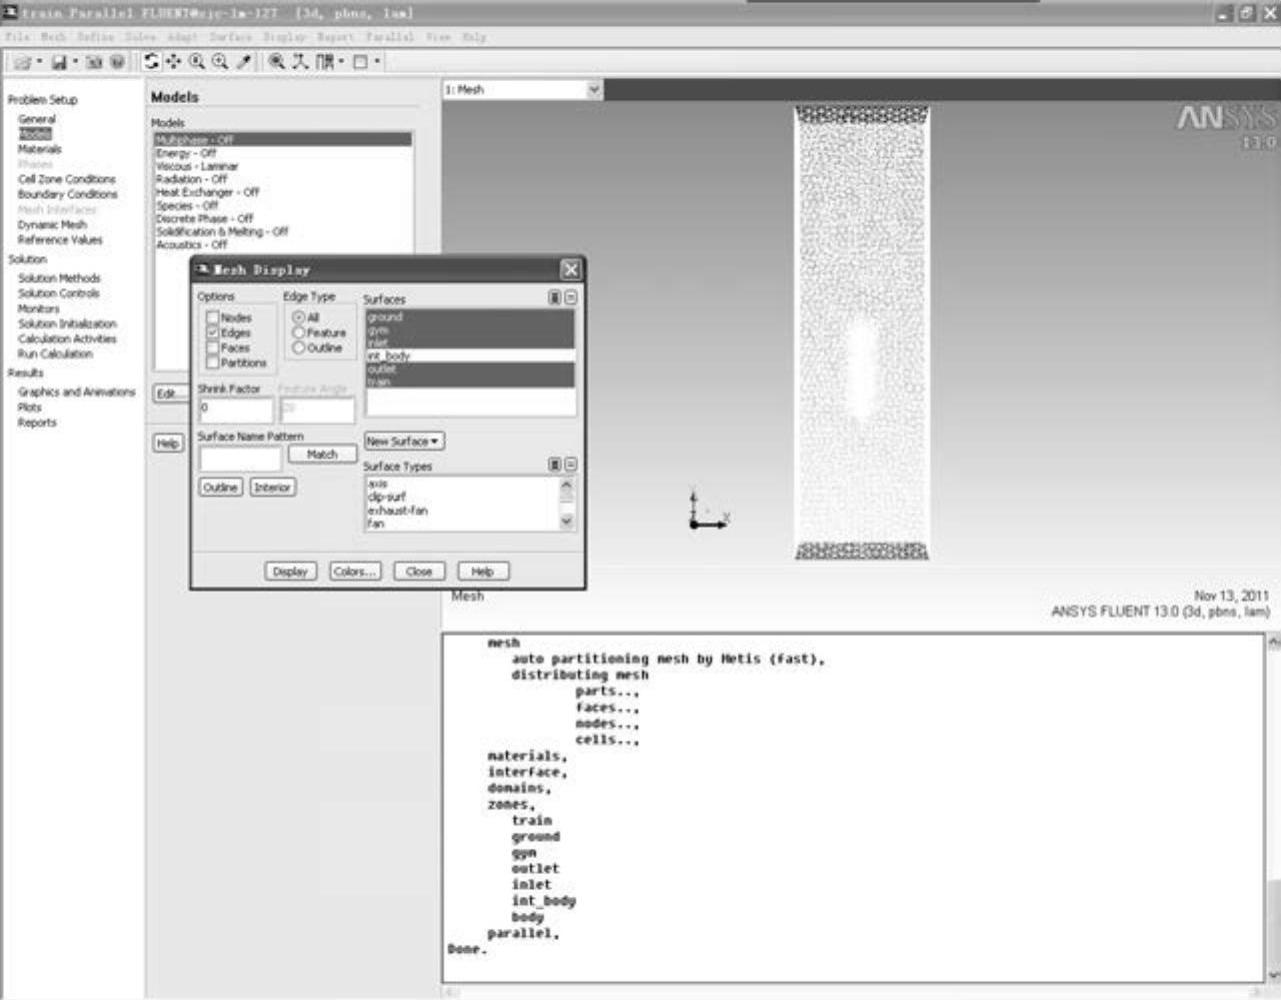This screenshot has height=1000, width=1281.
Task: Select Materials in the navigation tree
Action: (39, 149)
